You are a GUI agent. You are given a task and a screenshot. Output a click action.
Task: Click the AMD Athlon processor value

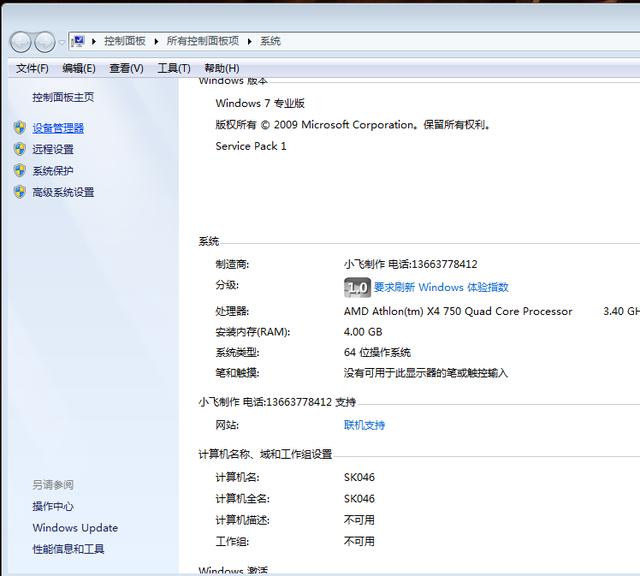click(x=458, y=311)
